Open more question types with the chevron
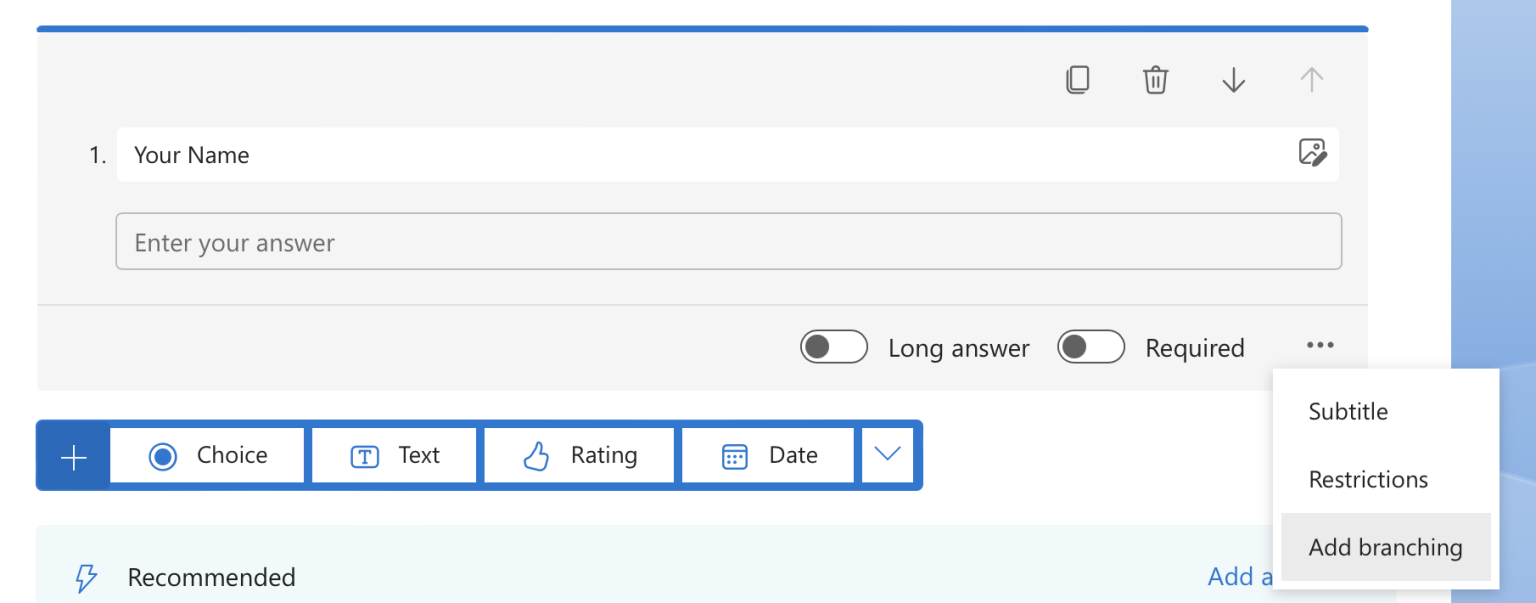This screenshot has height=603, width=1536. (x=888, y=455)
